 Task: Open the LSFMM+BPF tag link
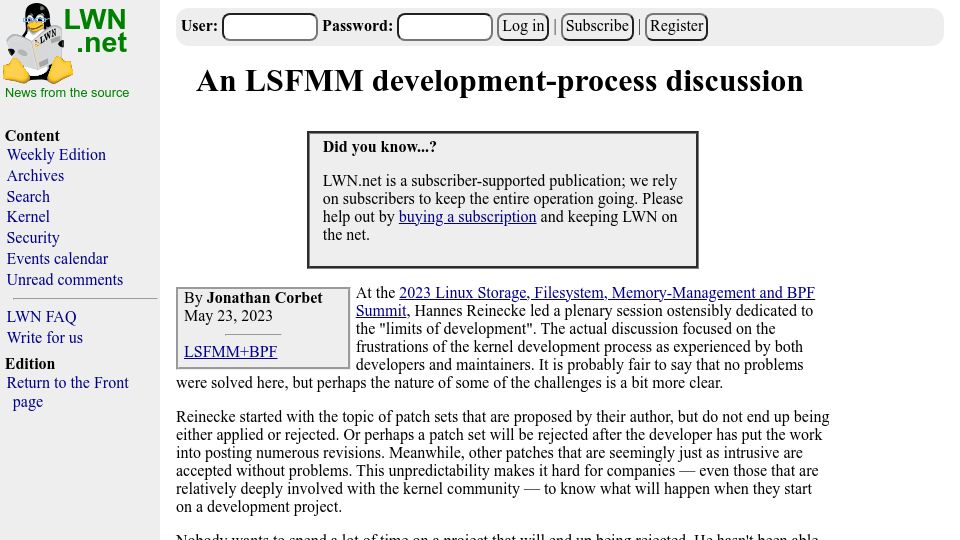[x=231, y=351]
